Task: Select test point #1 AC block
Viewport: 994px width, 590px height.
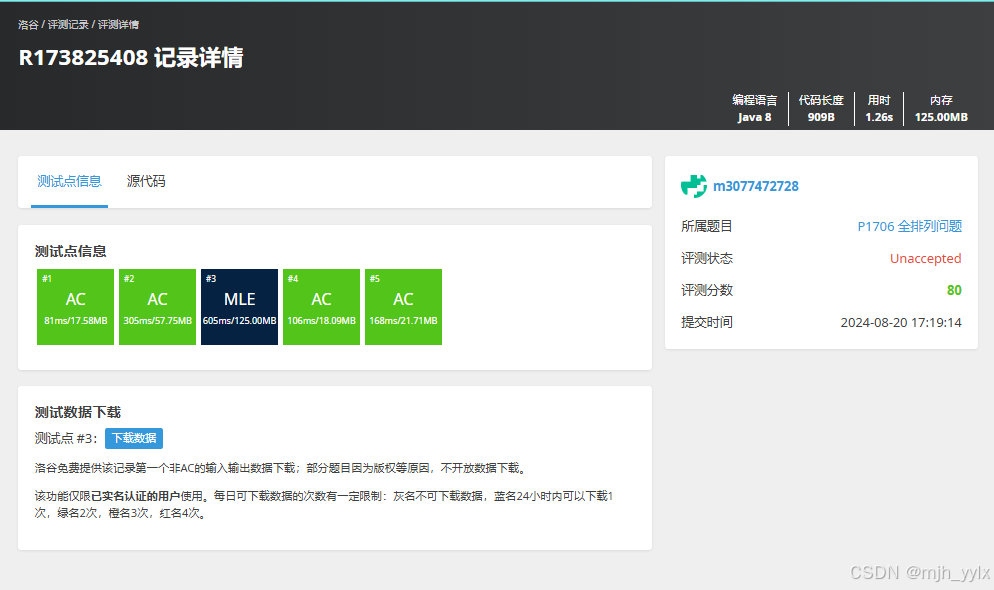Action: click(75, 307)
